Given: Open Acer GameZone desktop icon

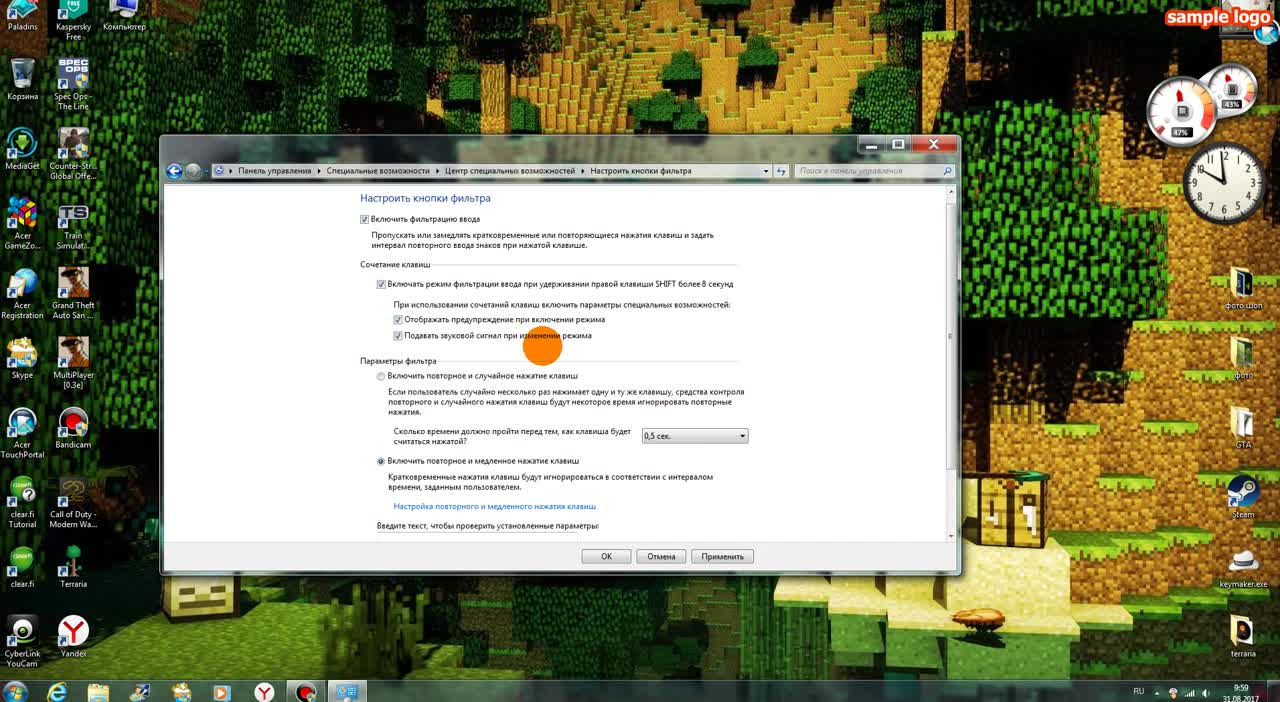Looking at the screenshot, I should click(22, 223).
